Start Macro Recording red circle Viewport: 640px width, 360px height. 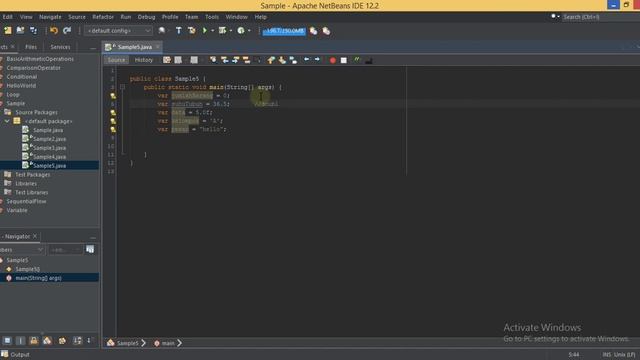point(333,60)
